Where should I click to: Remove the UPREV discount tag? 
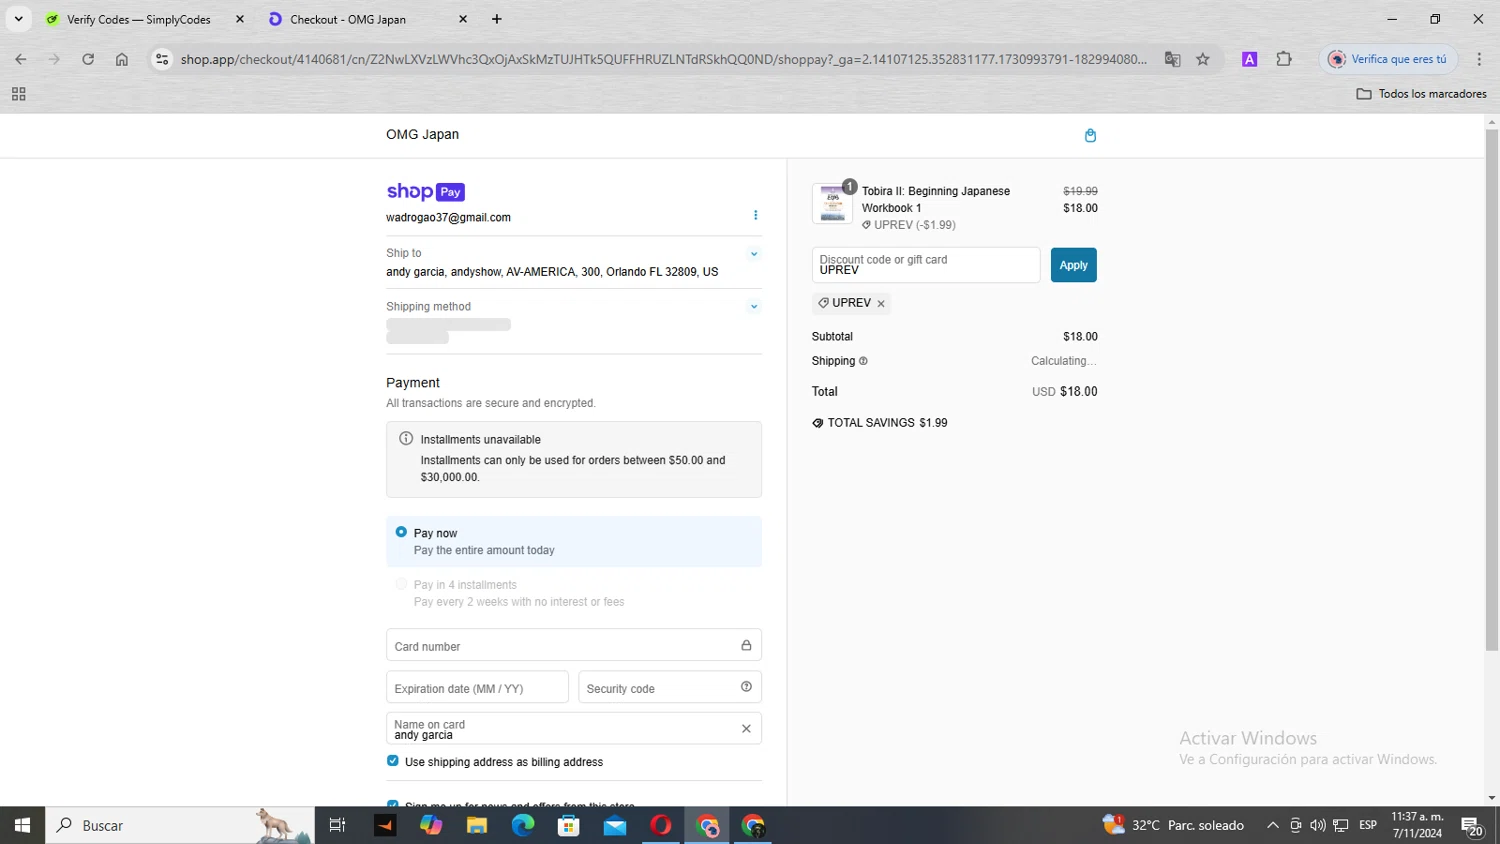(x=881, y=304)
